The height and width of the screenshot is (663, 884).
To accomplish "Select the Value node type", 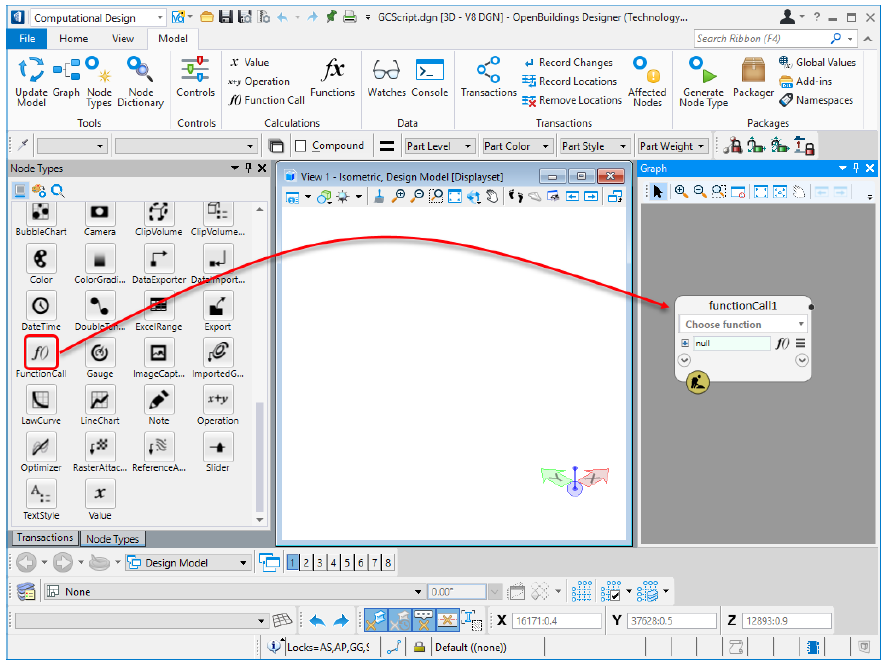I will pos(100,500).
